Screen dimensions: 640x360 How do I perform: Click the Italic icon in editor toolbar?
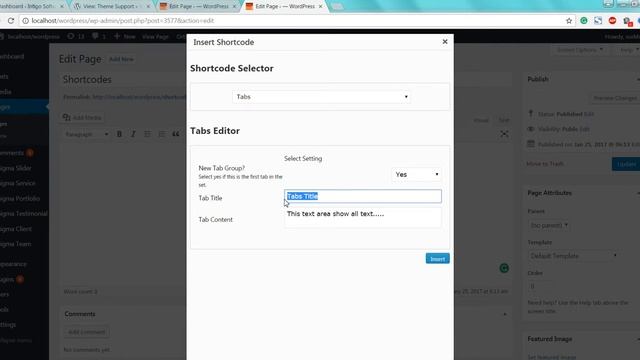(x=133, y=134)
